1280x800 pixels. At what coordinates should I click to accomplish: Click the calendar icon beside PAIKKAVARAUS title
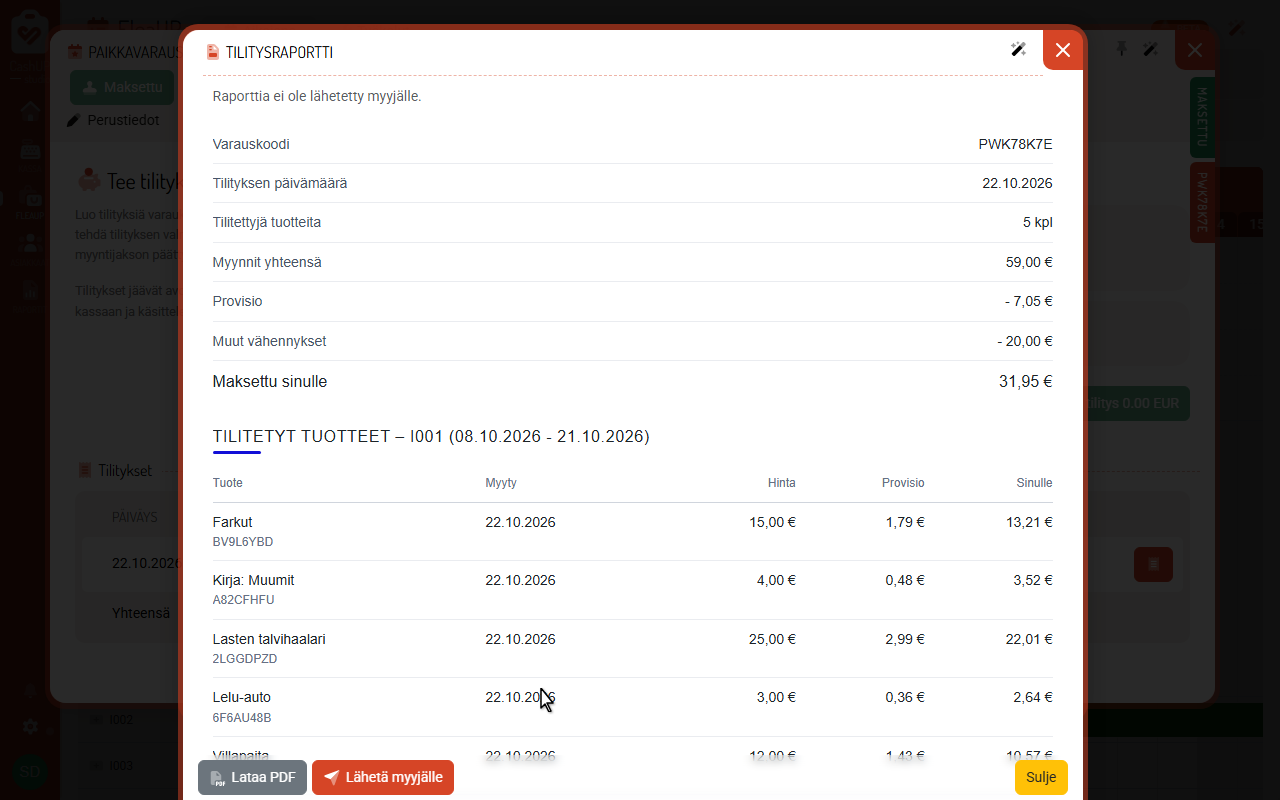point(74,50)
